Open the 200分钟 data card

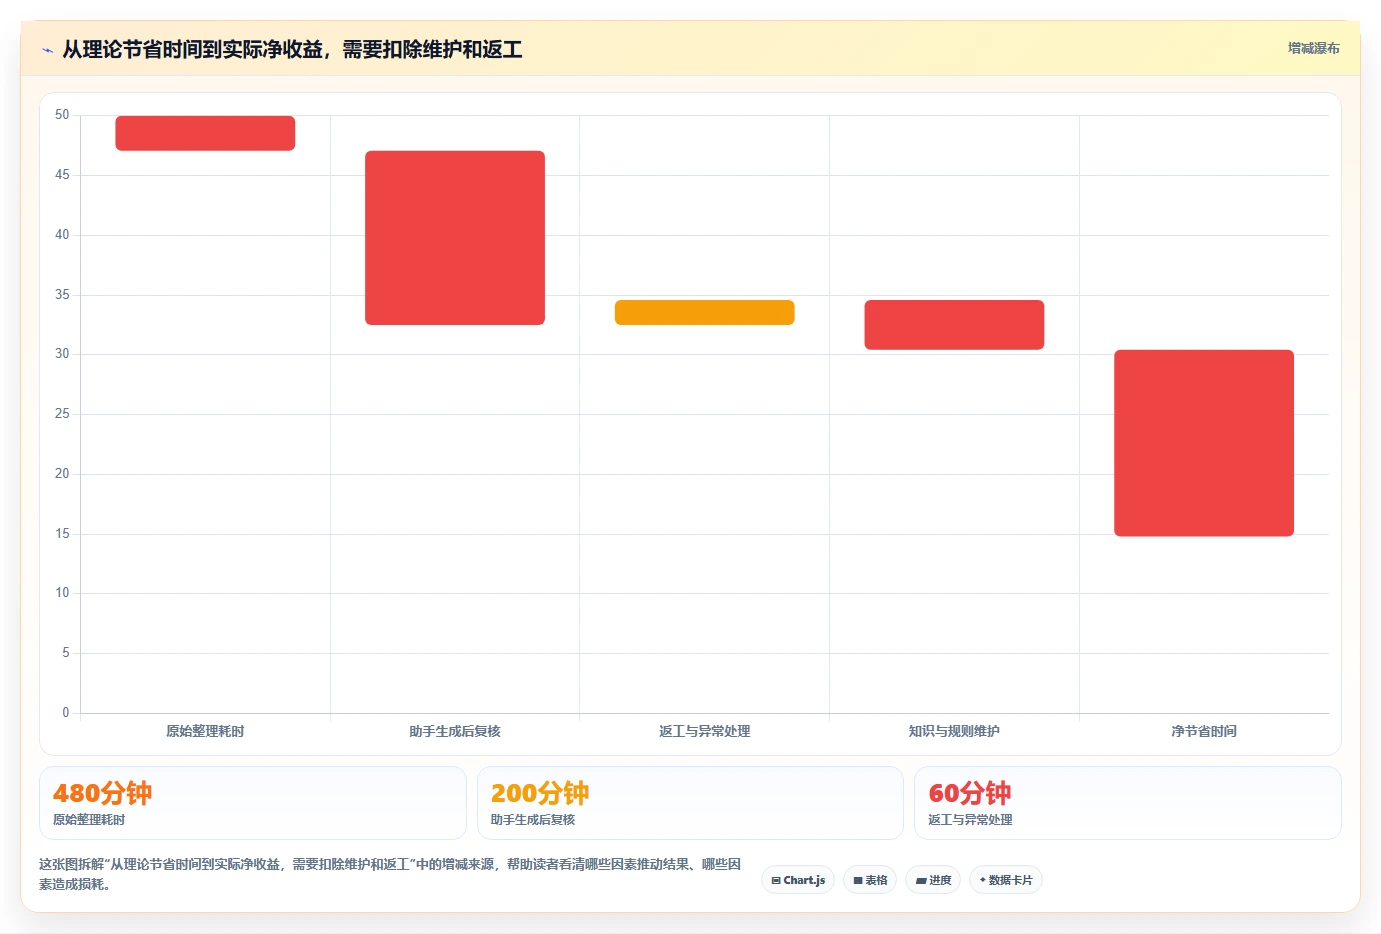[690, 803]
